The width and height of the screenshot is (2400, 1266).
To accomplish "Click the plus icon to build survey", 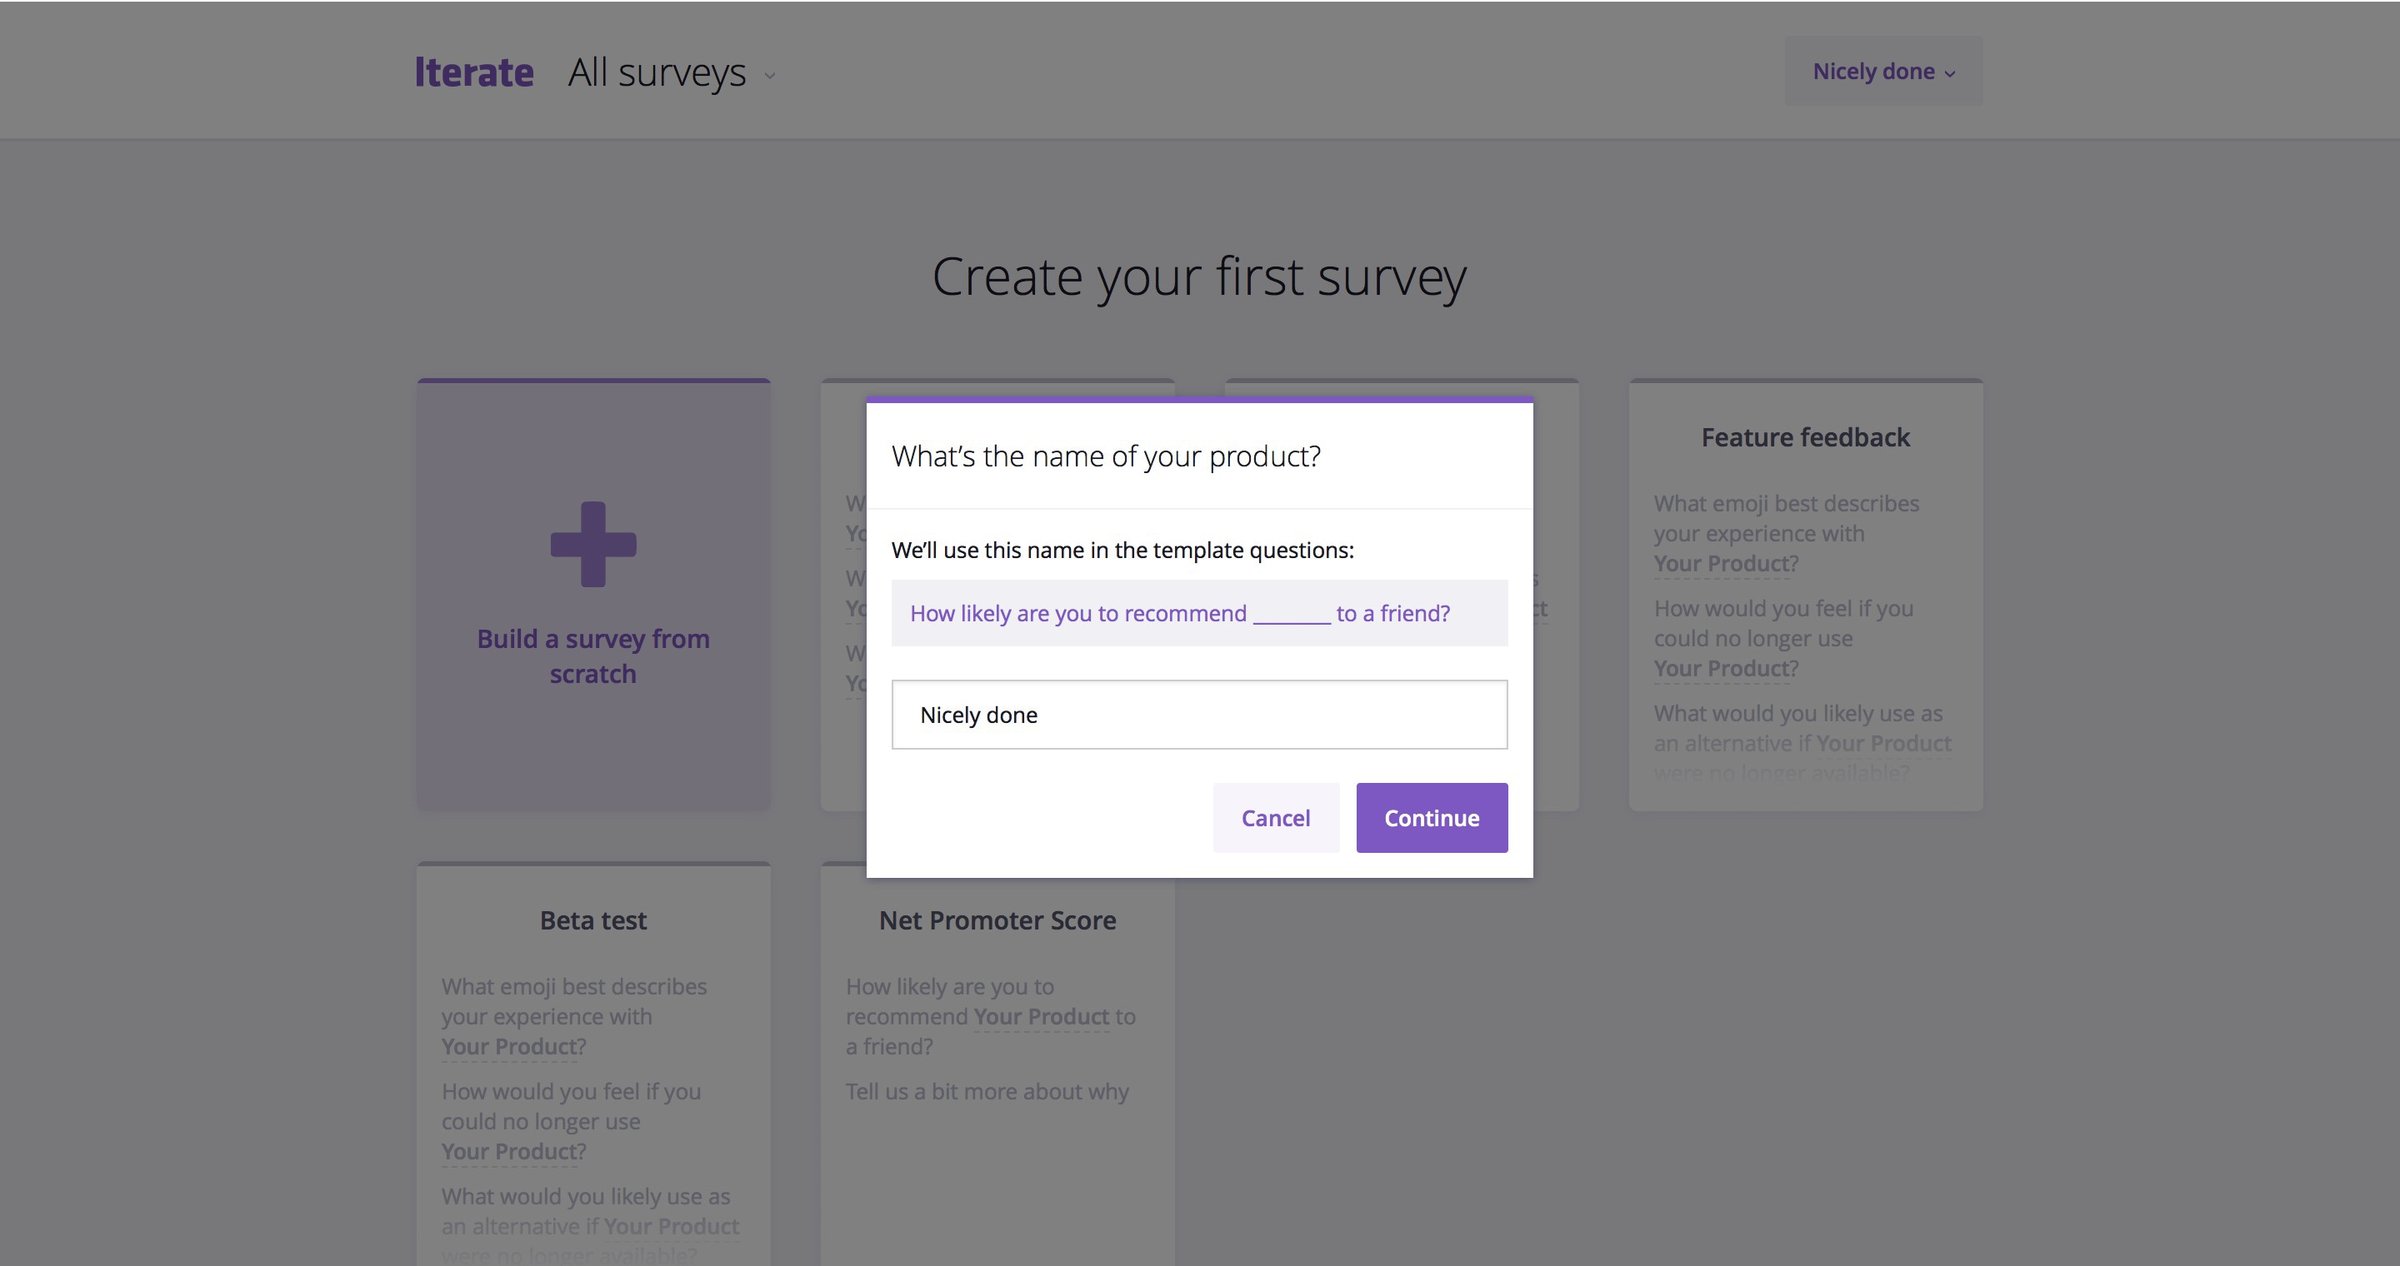I will 593,544.
